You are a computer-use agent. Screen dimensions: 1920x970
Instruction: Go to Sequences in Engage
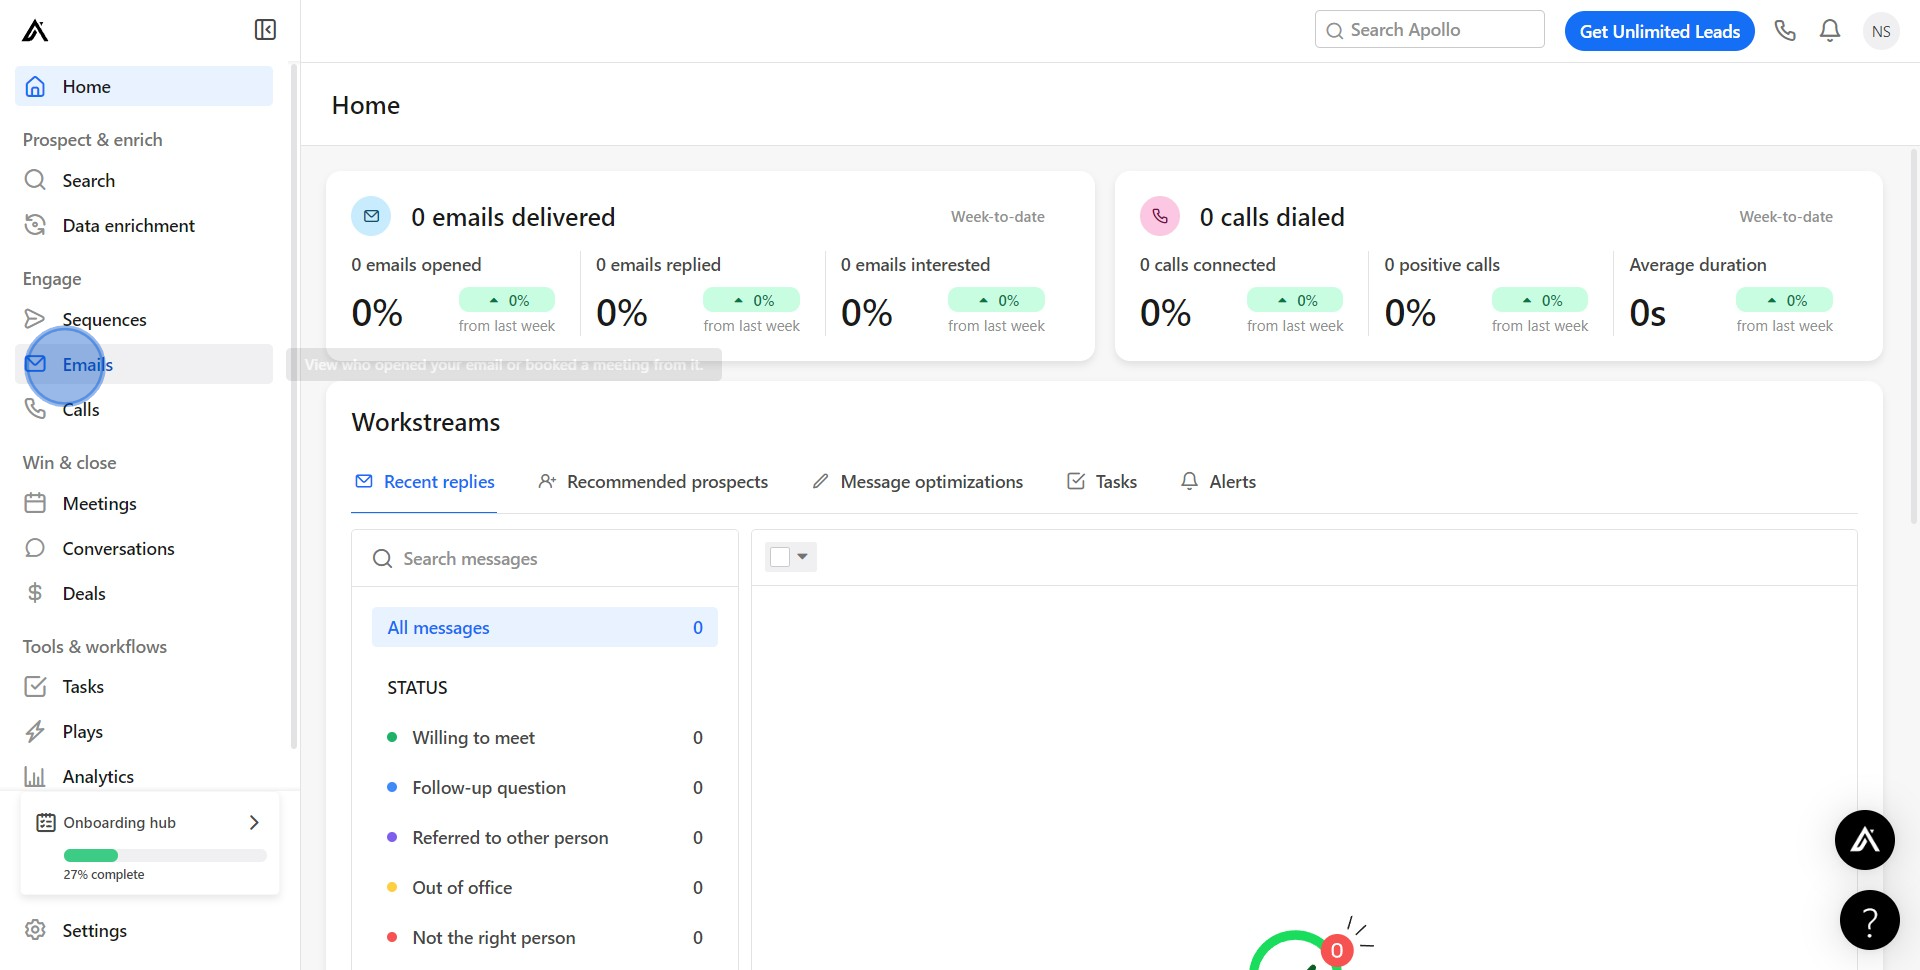click(144, 319)
